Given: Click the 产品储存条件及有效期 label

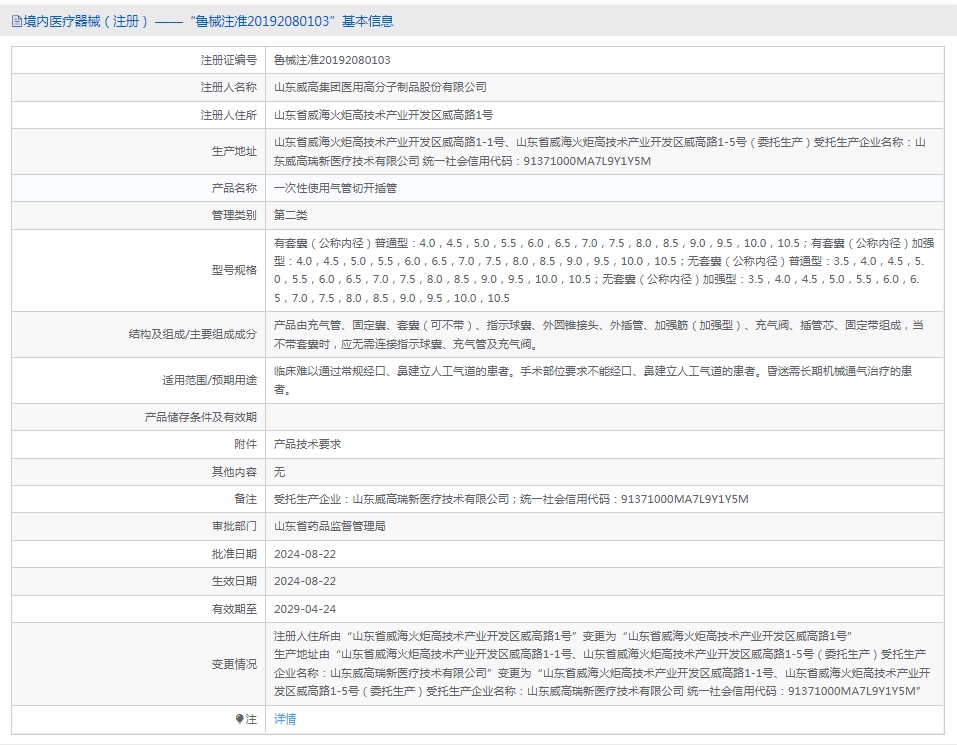Looking at the screenshot, I should [x=201, y=417].
